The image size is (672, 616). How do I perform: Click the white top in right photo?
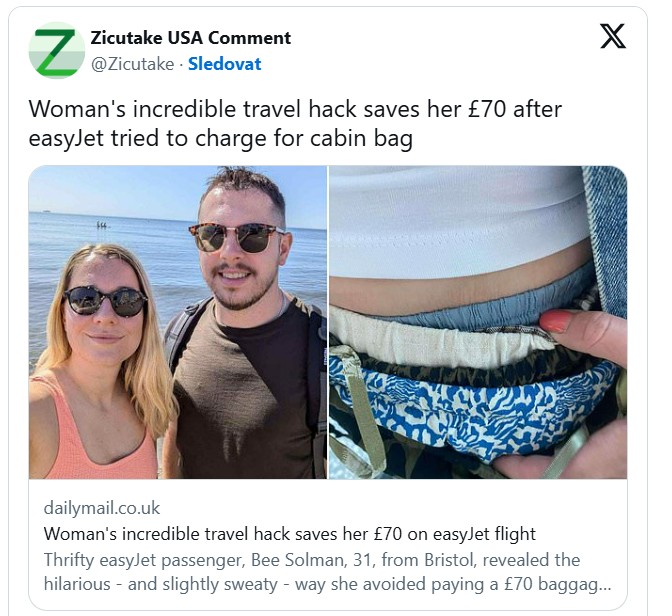(x=459, y=223)
